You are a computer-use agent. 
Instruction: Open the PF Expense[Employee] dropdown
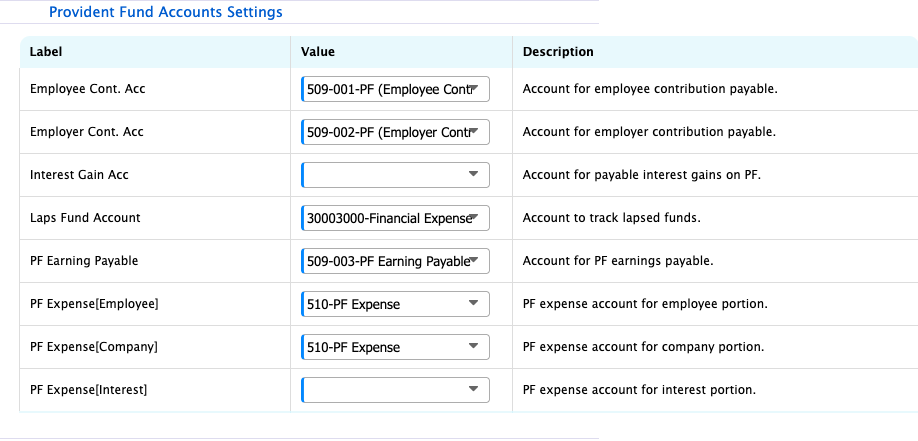pyautogui.click(x=395, y=304)
